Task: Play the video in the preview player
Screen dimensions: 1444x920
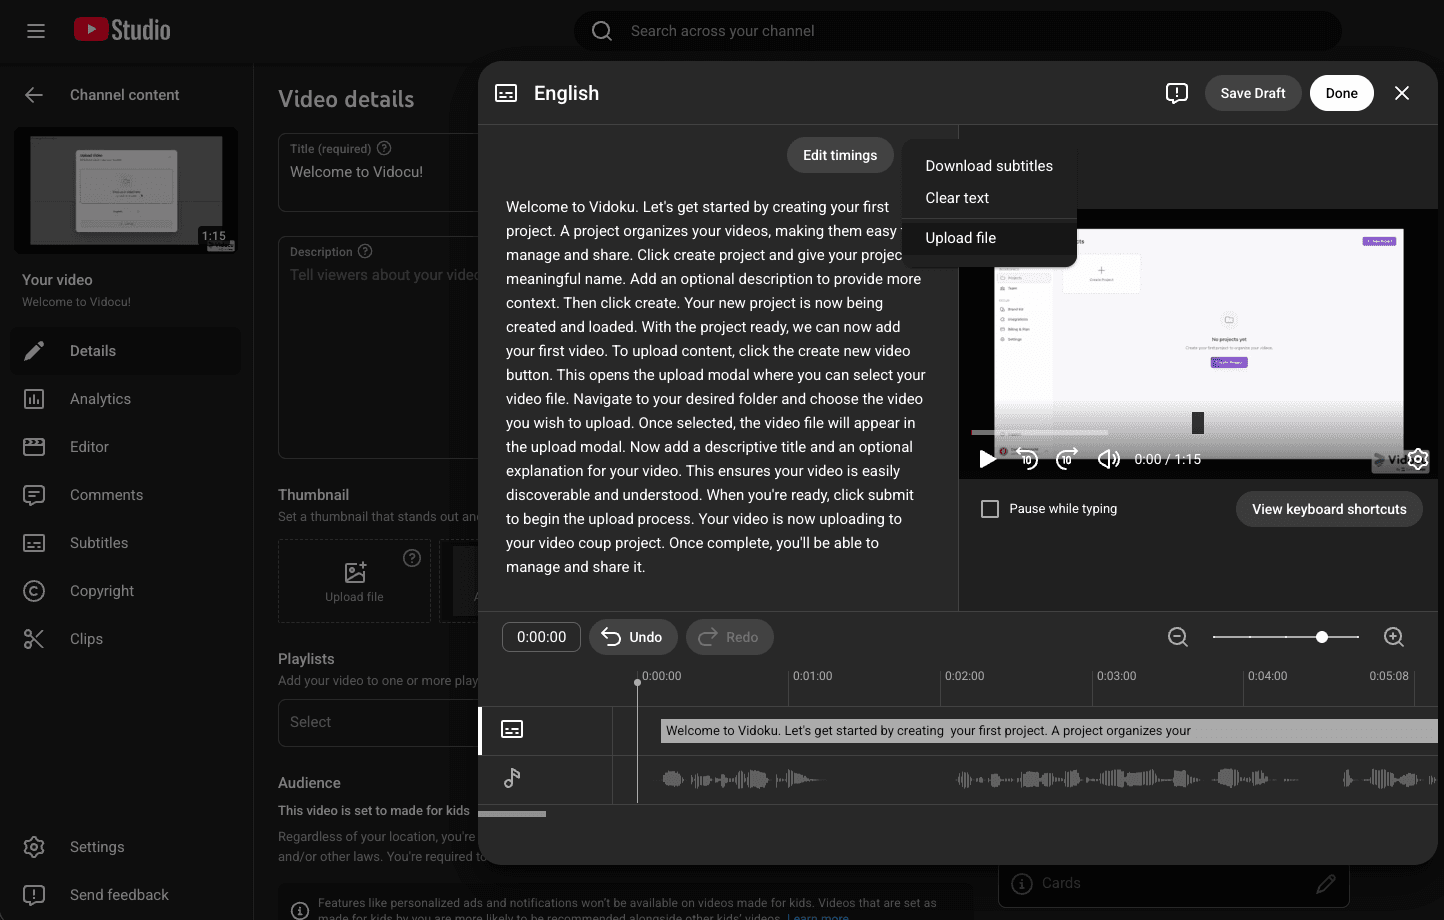Action: pos(987,459)
